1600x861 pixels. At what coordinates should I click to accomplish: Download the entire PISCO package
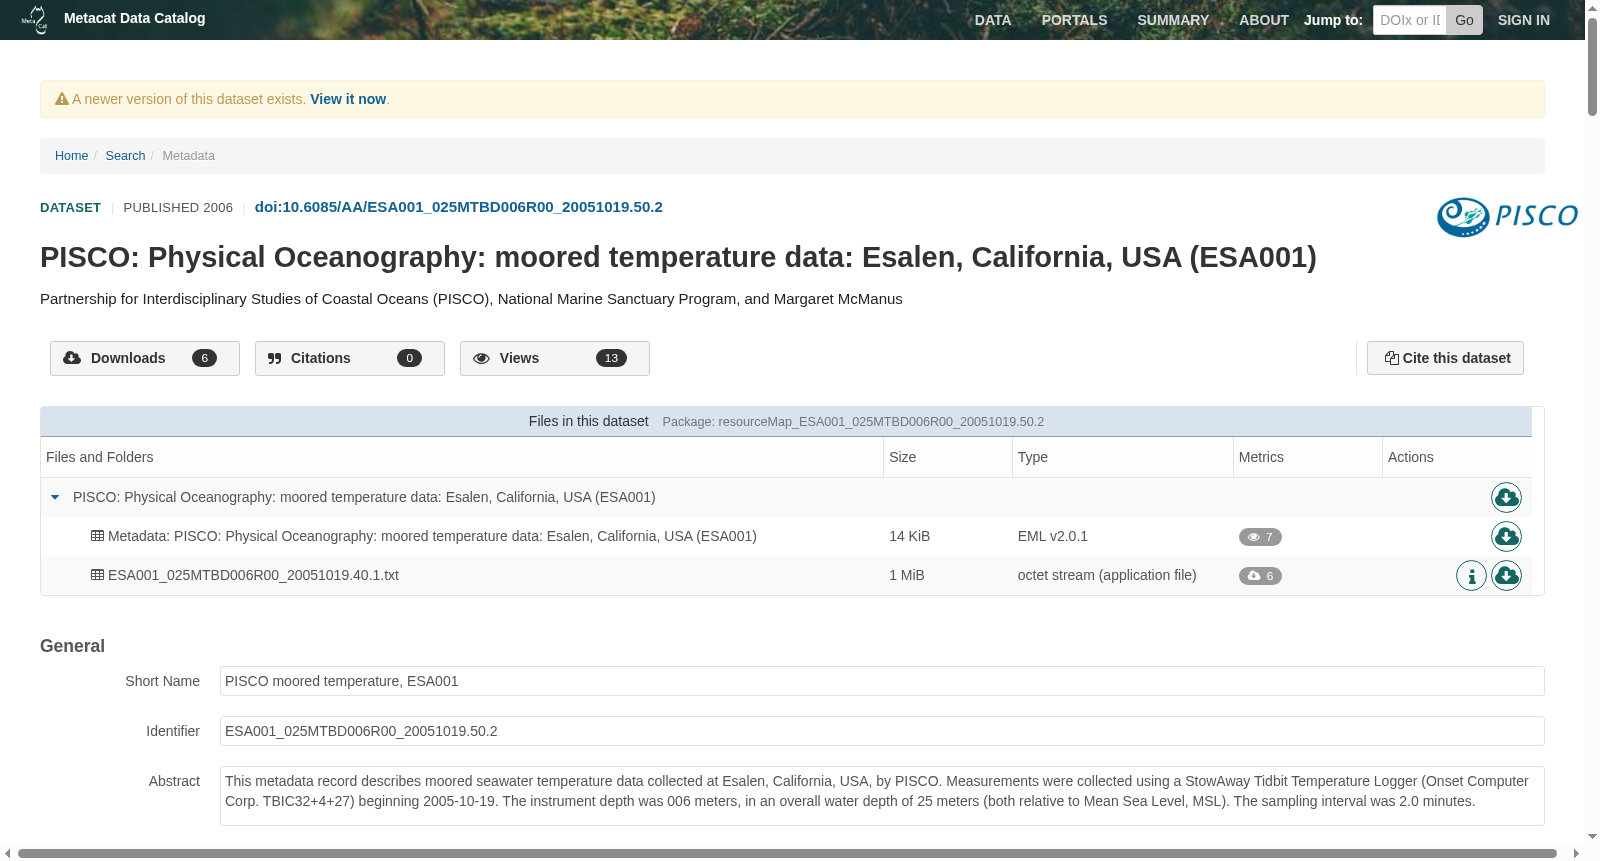pos(1506,497)
